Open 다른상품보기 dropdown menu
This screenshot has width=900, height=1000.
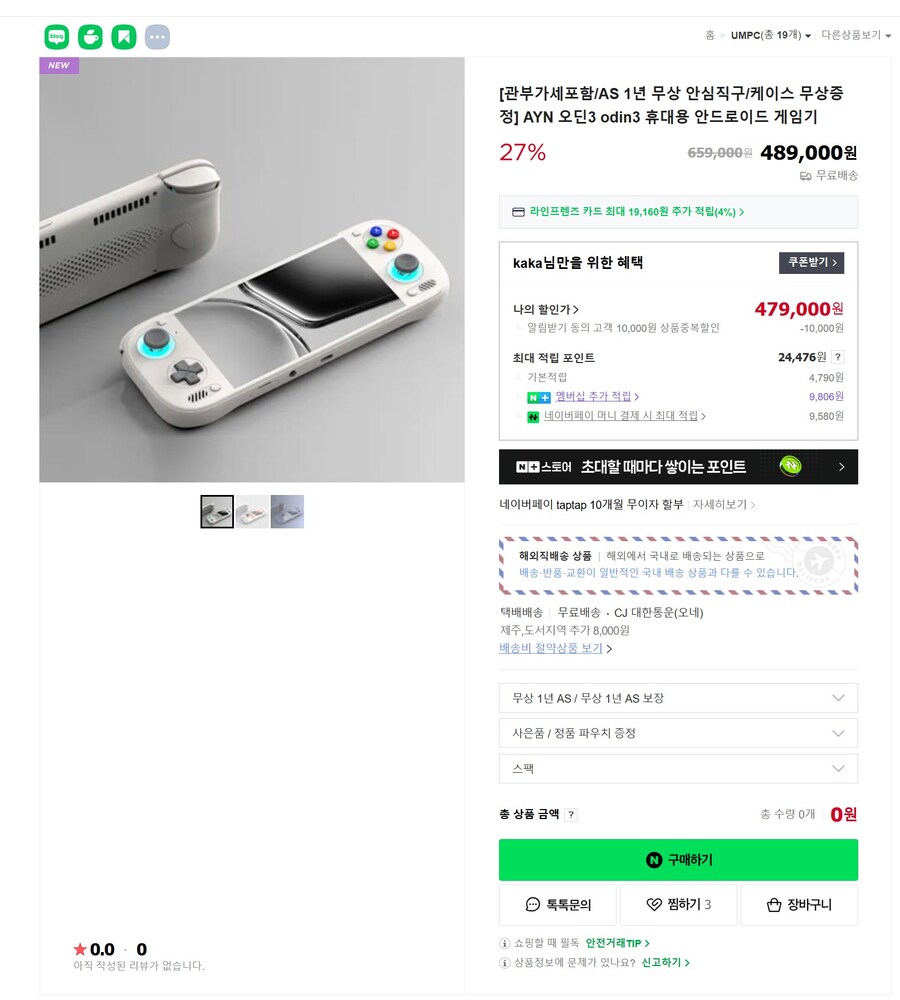click(x=856, y=35)
